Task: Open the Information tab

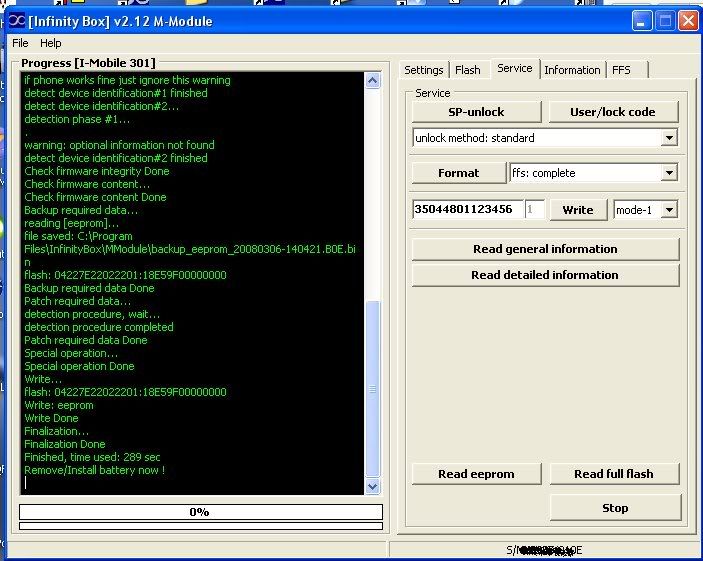Action: 572,70
